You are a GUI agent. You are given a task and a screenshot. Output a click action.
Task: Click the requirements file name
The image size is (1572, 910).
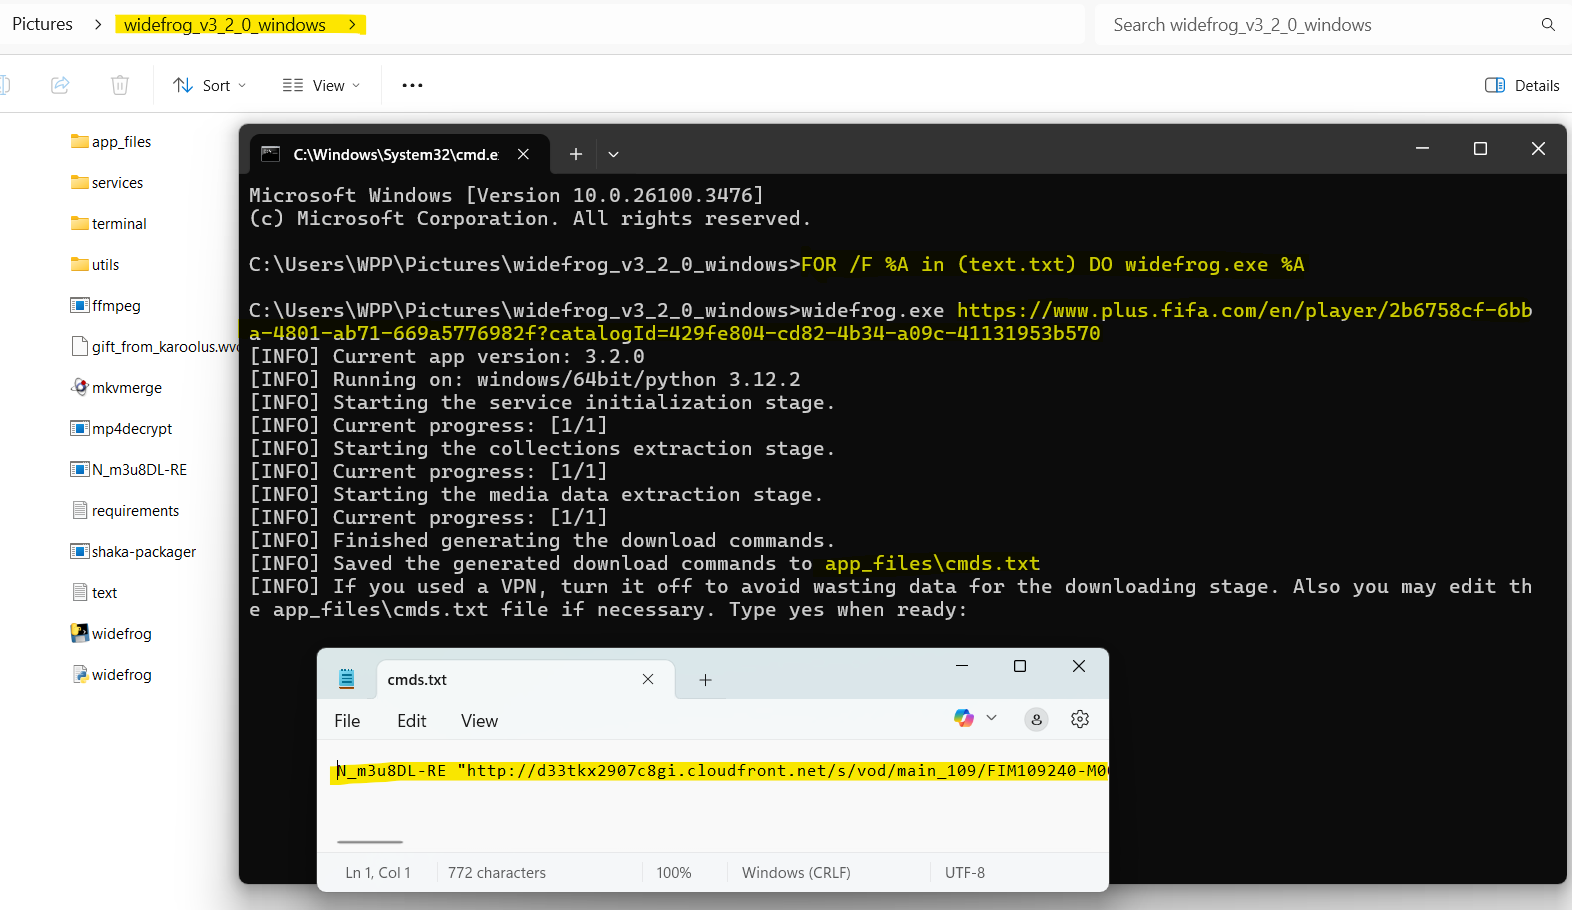pyautogui.click(x=136, y=511)
